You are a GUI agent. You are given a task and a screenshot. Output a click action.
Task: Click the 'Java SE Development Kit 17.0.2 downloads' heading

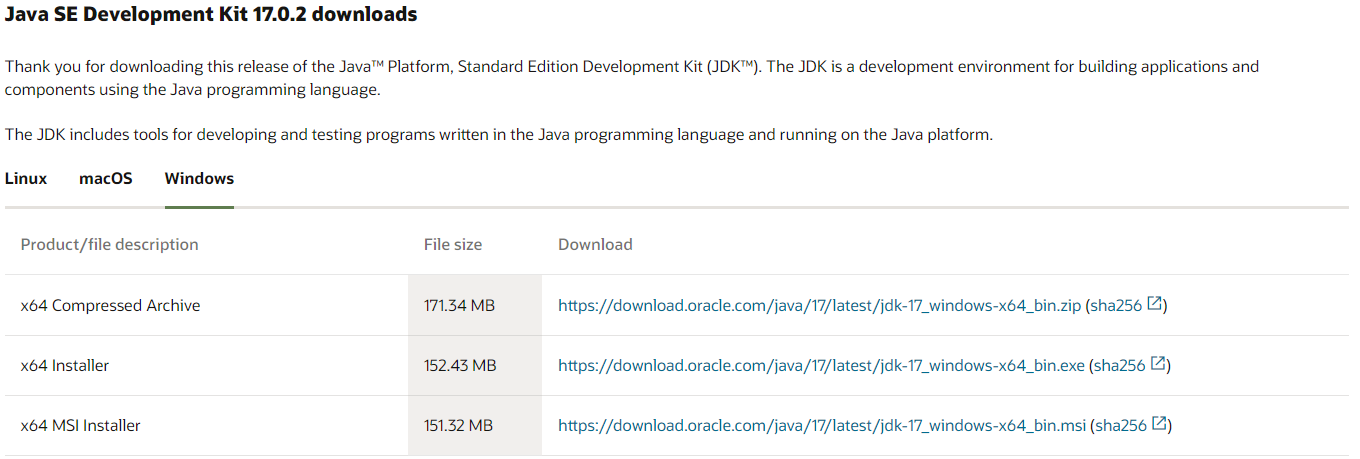click(211, 15)
